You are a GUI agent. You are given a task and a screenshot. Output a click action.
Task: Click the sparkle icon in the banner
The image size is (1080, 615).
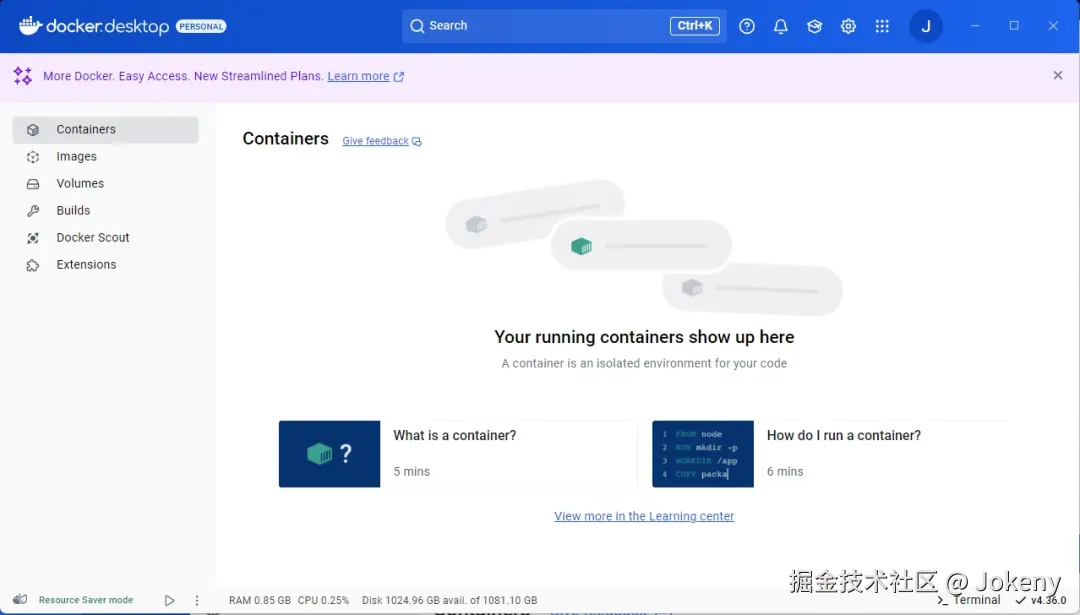click(23, 76)
